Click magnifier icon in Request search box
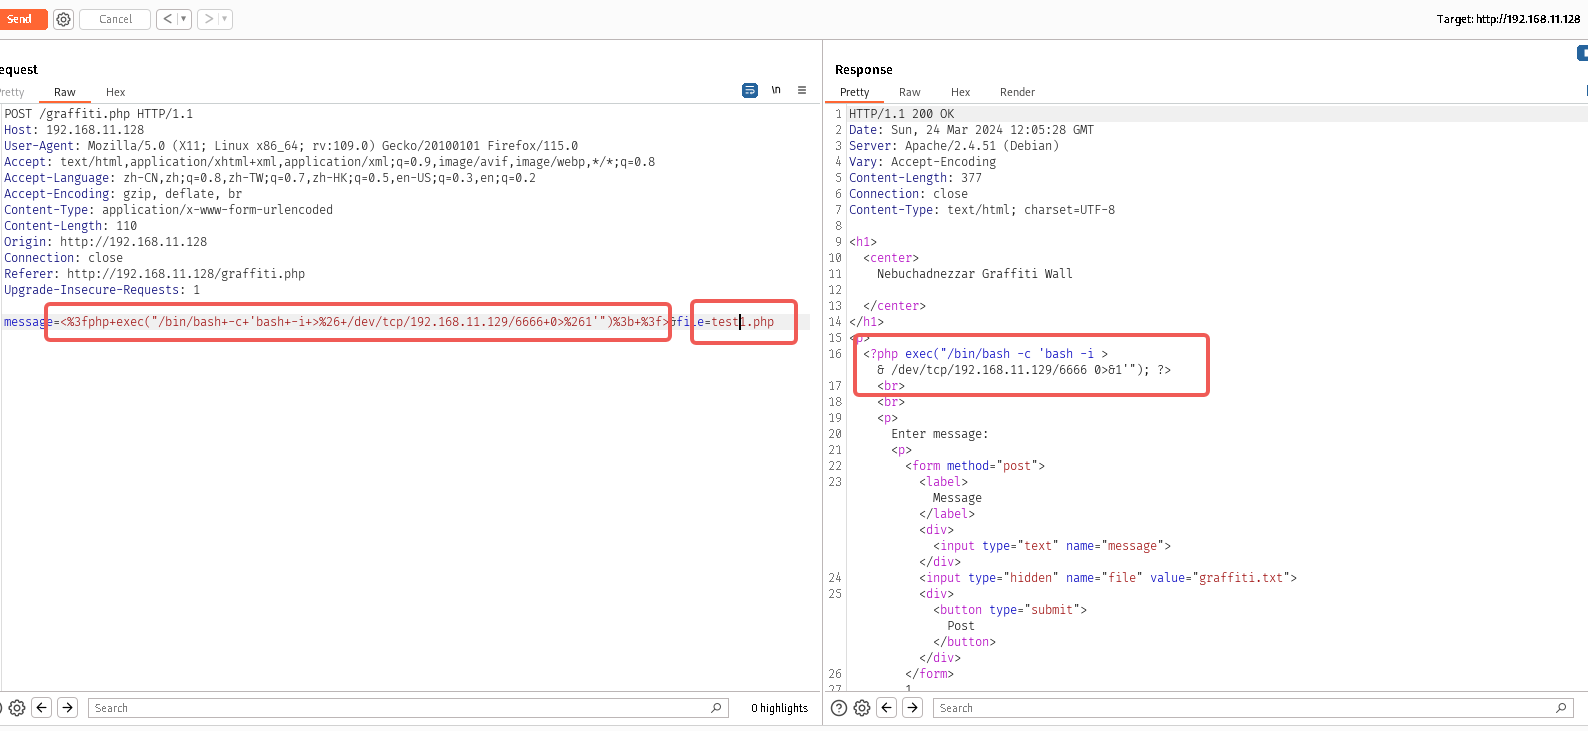The image size is (1588, 731). (x=716, y=708)
